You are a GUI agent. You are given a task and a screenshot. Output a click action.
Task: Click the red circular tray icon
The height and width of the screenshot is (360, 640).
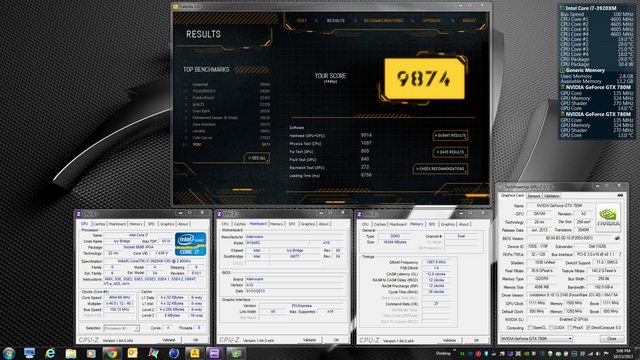478,354
